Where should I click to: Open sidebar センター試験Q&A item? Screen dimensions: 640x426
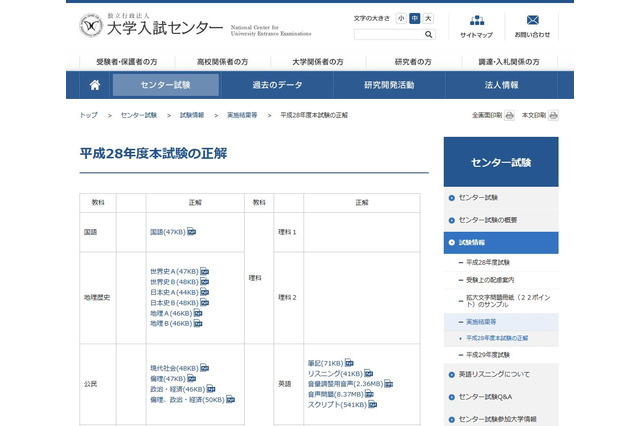[x=501, y=397]
